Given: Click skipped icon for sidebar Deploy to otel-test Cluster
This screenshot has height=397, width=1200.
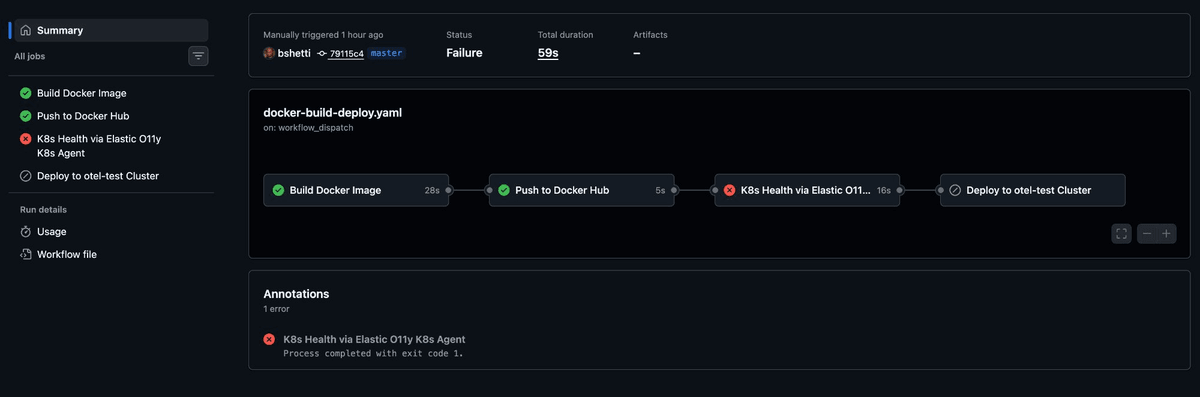Looking at the screenshot, I should pos(26,176).
